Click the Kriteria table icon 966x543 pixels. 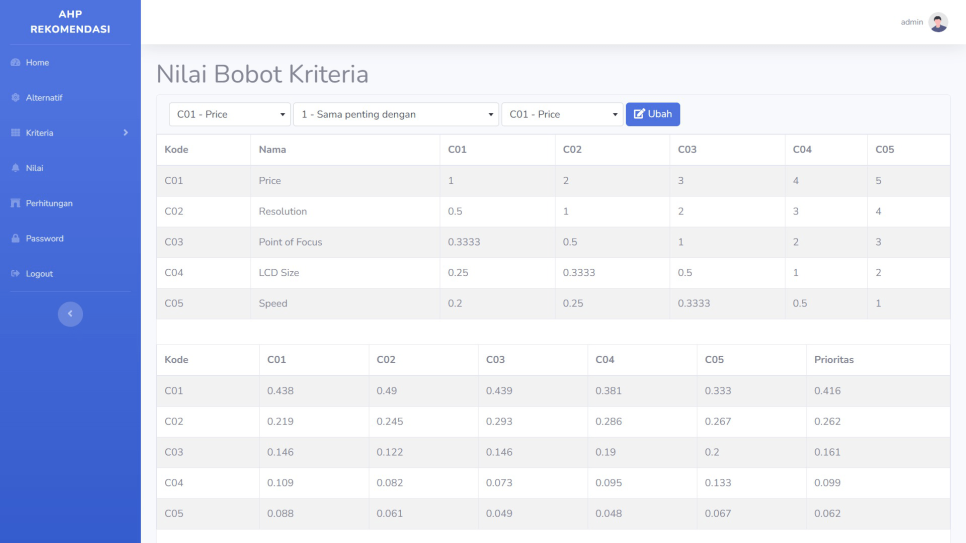(x=15, y=133)
